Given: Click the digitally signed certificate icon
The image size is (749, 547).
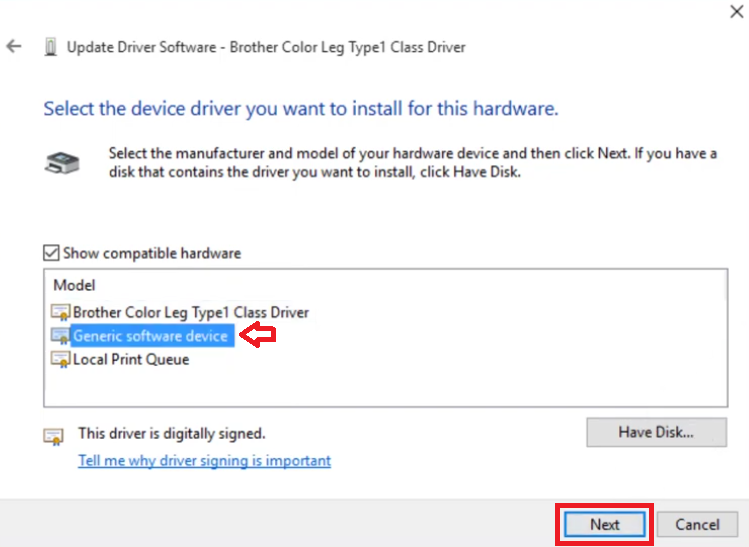Looking at the screenshot, I should (52, 435).
